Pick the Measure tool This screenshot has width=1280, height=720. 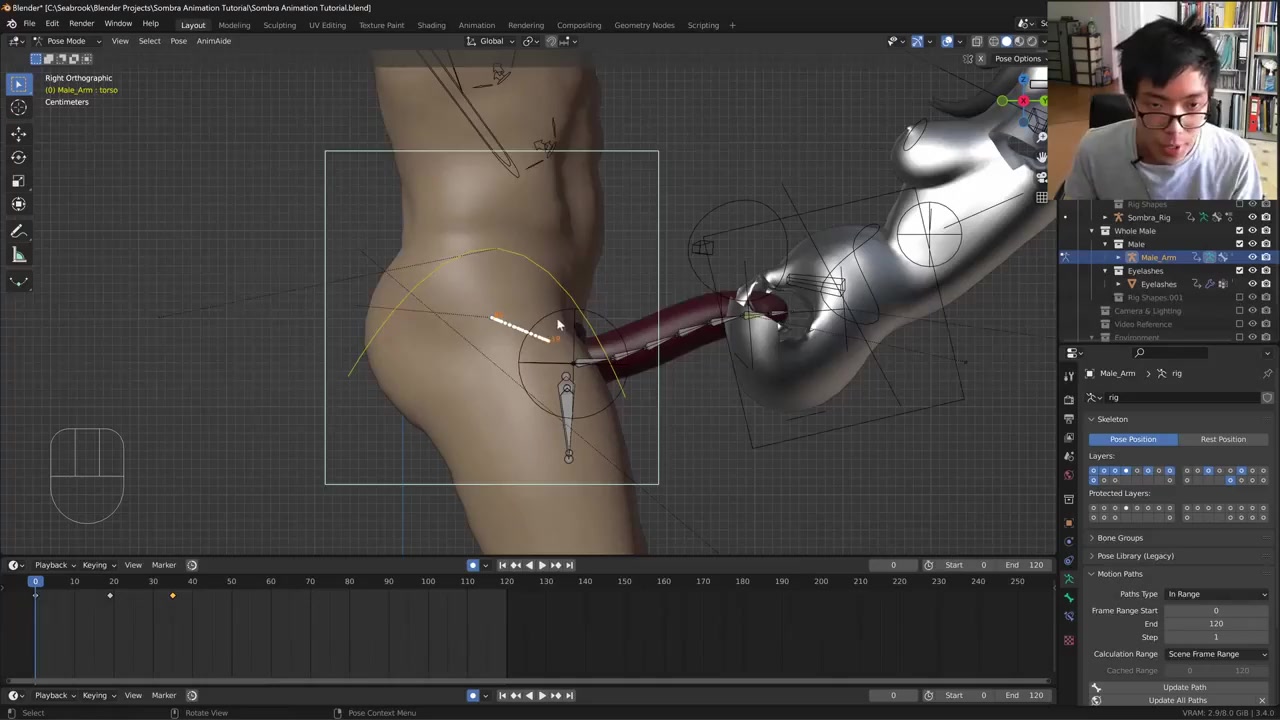(18, 256)
